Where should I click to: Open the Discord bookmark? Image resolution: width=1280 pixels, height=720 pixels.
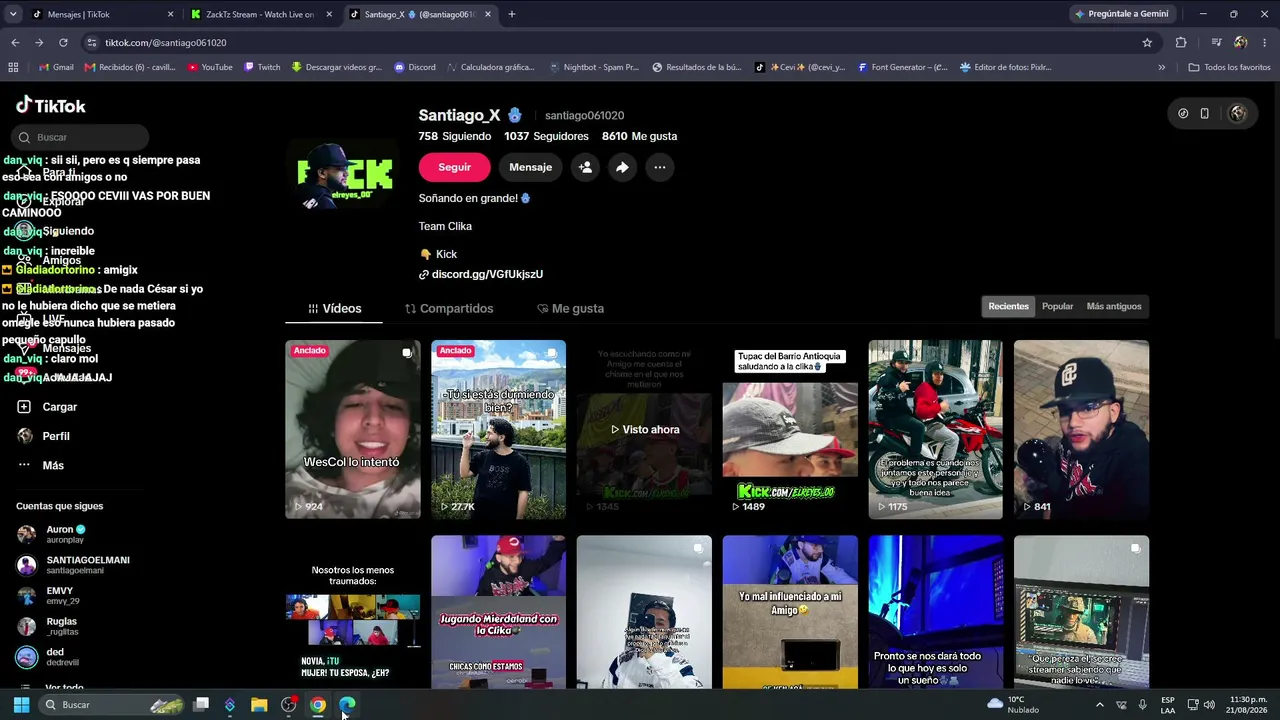(415, 67)
